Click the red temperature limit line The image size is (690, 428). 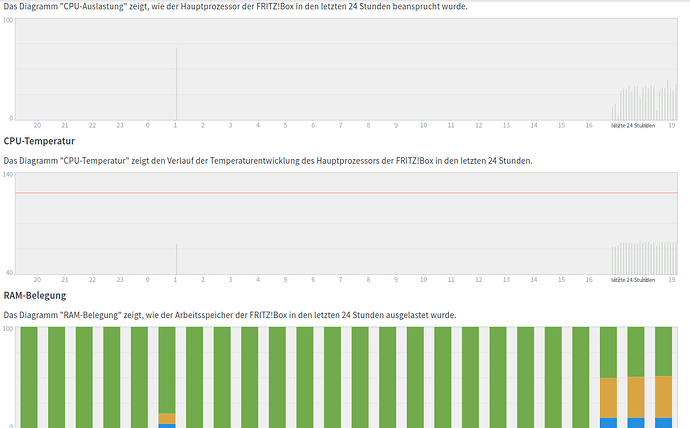(x=346, y=193)
